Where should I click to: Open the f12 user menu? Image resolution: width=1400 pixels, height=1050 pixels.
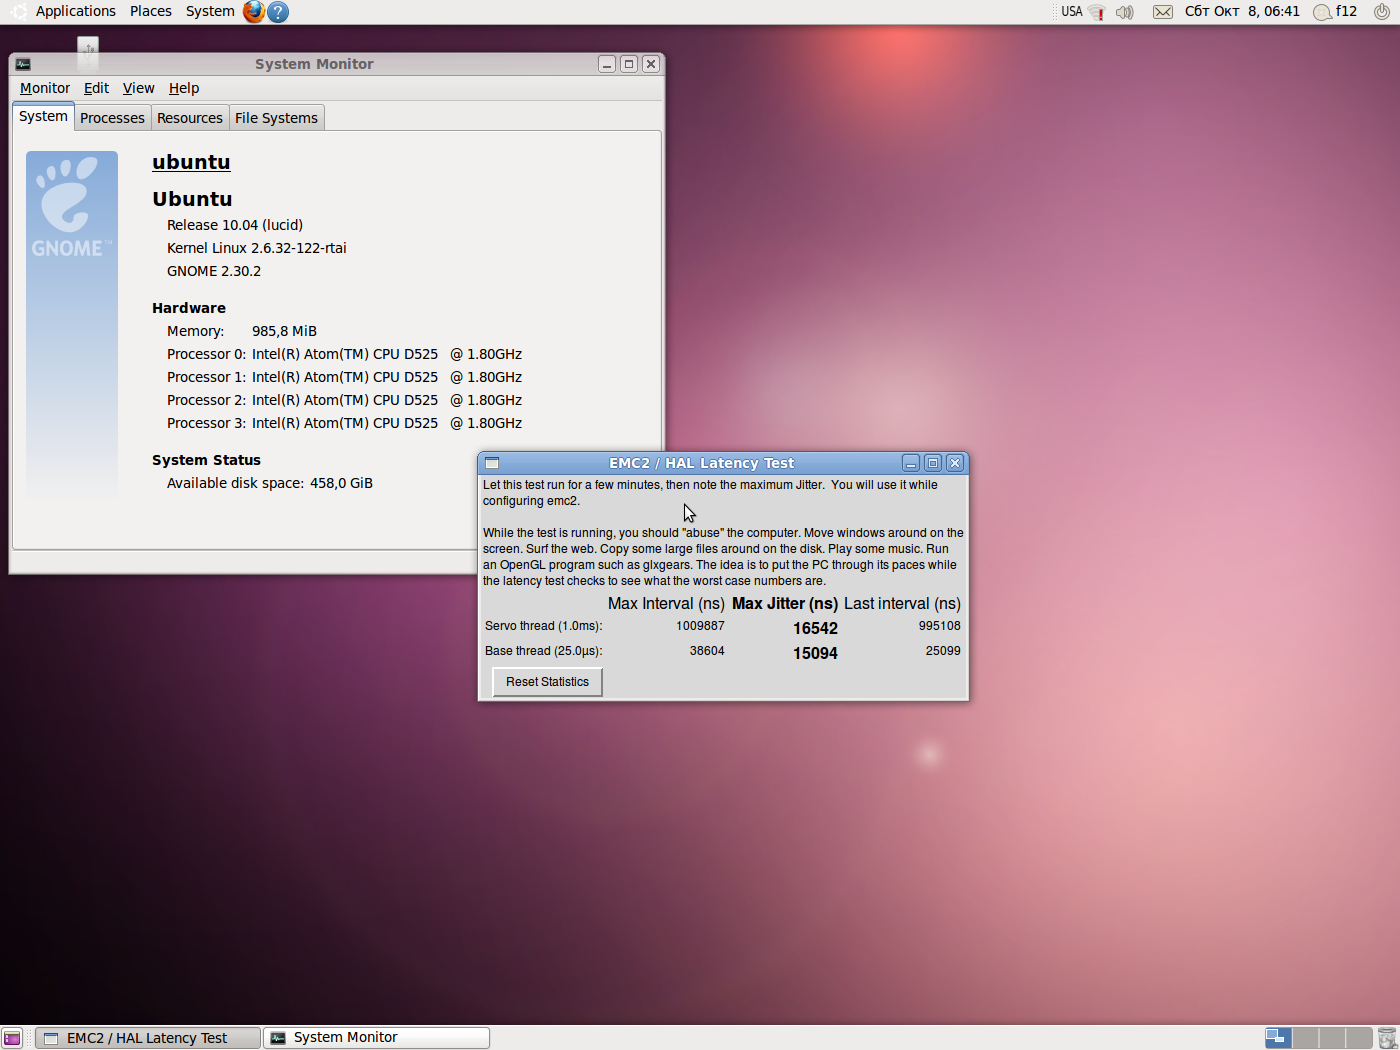(1335, 12)
